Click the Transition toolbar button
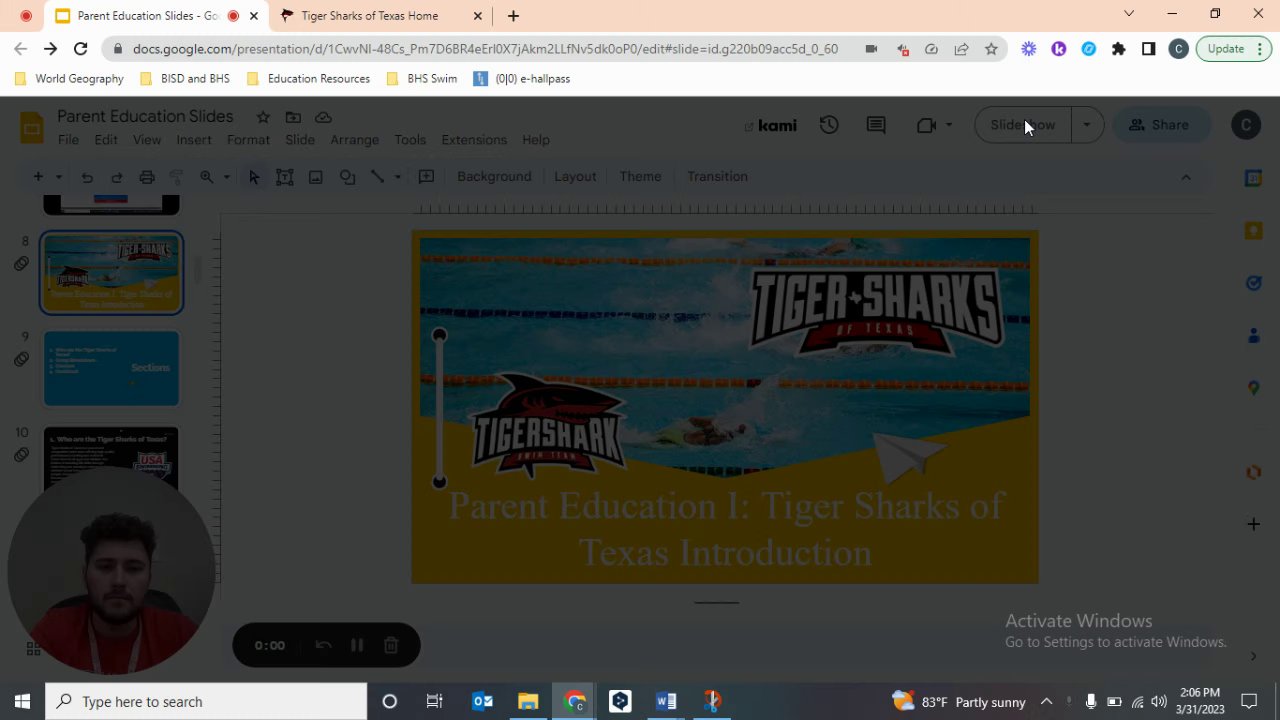The height and width of the screenshot is (720, 1280). pyautogui.click(x=717, y=177)
